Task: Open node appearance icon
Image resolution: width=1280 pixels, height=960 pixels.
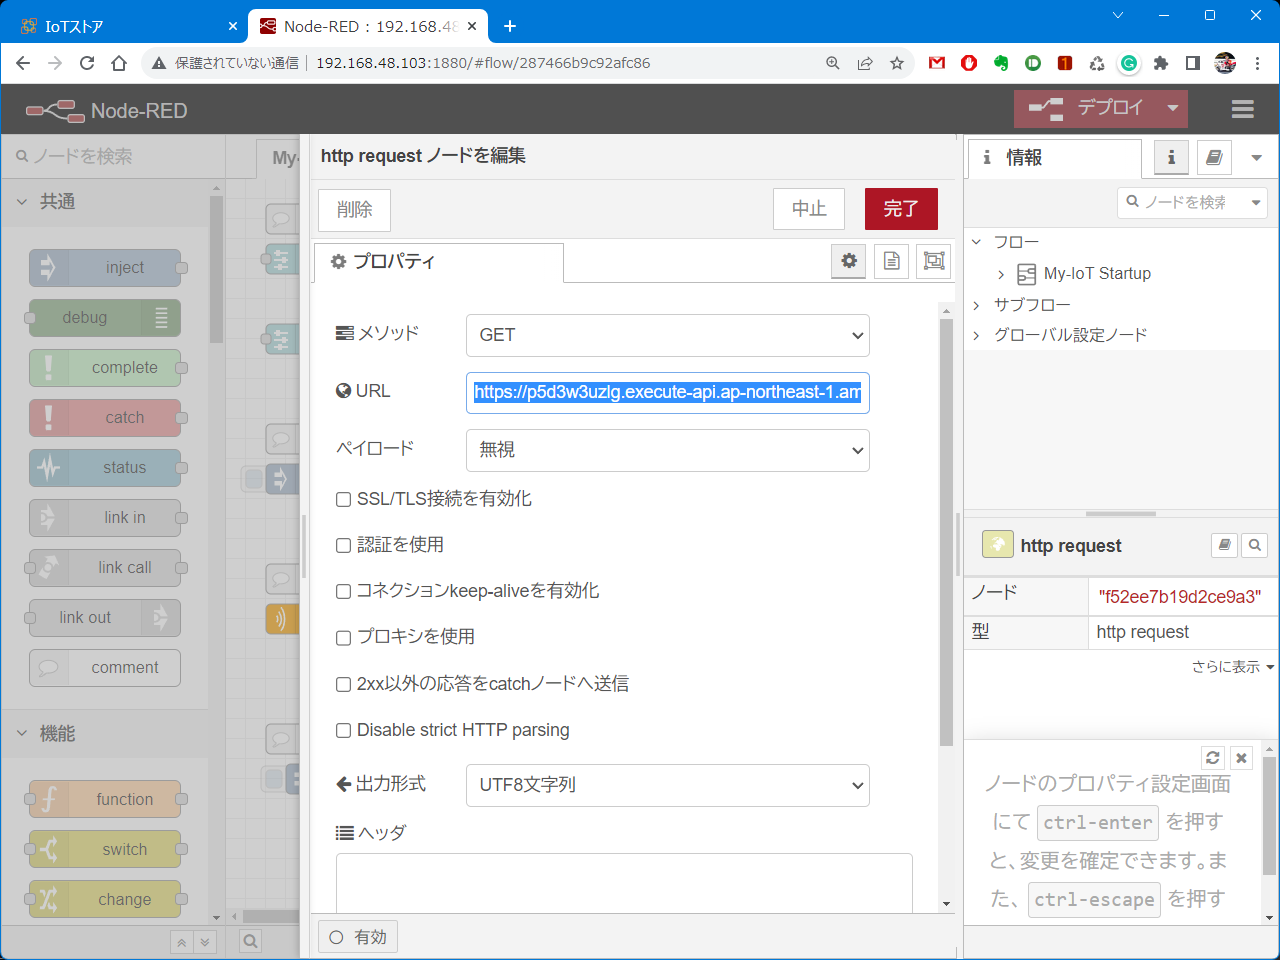Action: [x=934, y=261]
